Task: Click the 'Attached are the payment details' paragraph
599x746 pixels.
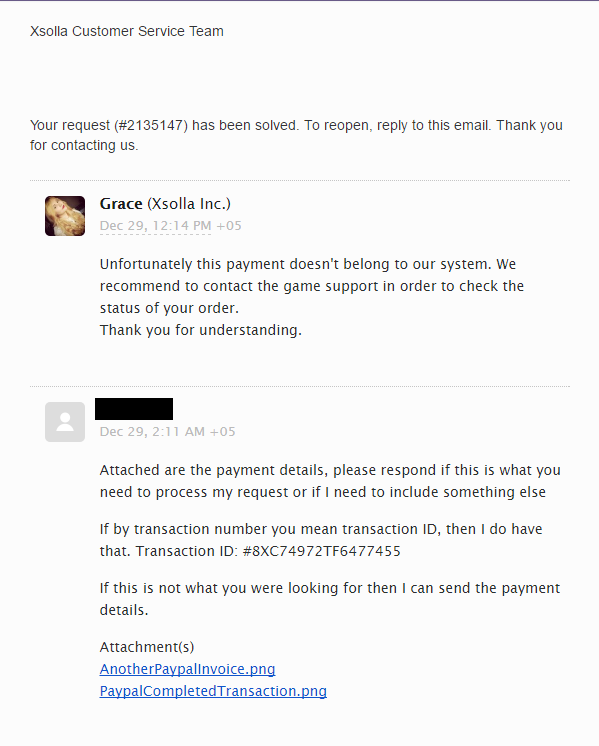Action: (x=330, y=481)
